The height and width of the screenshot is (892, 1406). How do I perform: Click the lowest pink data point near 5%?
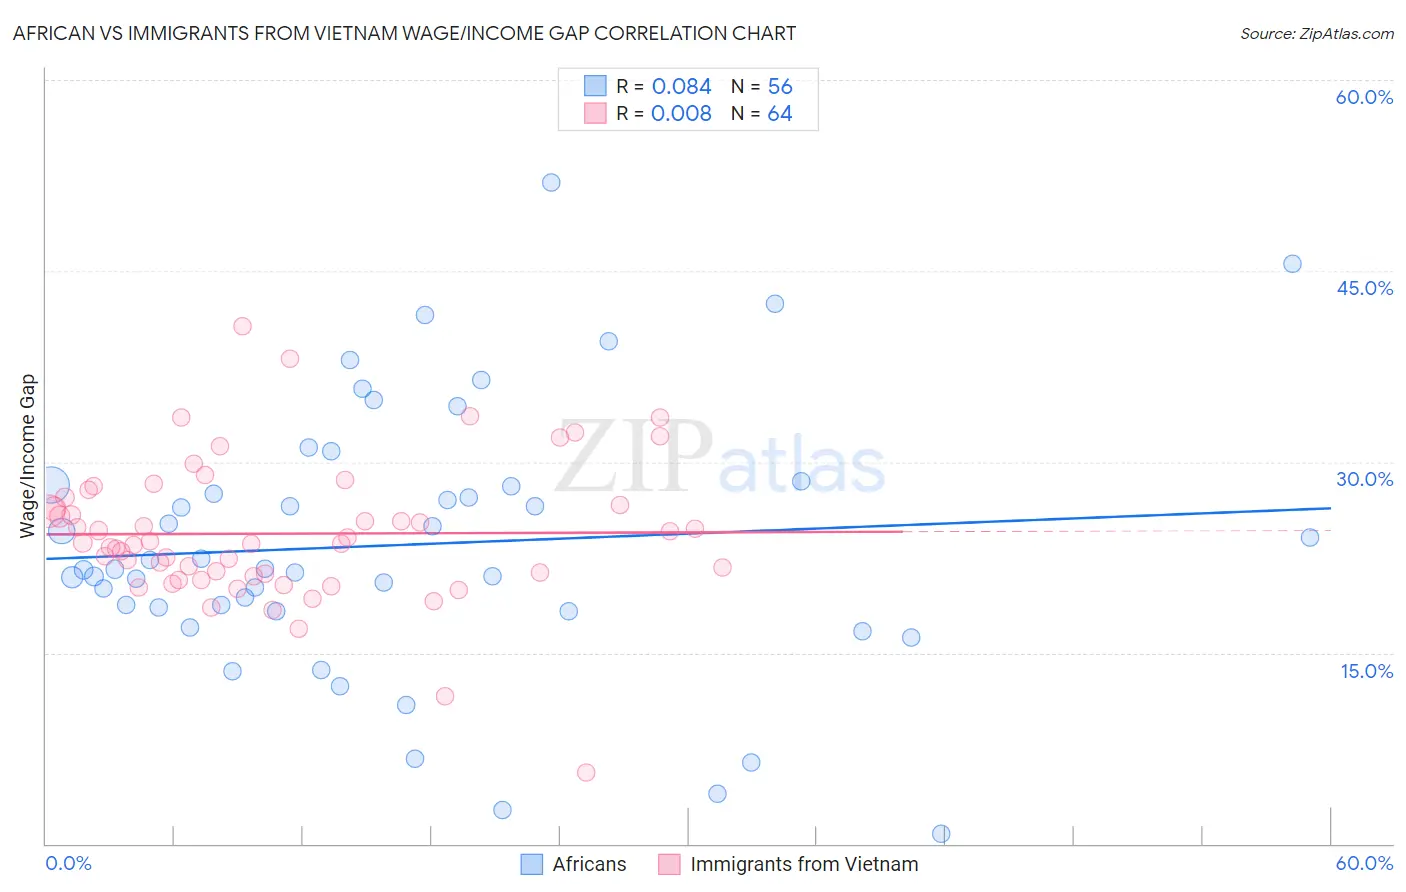(x=586, y=772)
